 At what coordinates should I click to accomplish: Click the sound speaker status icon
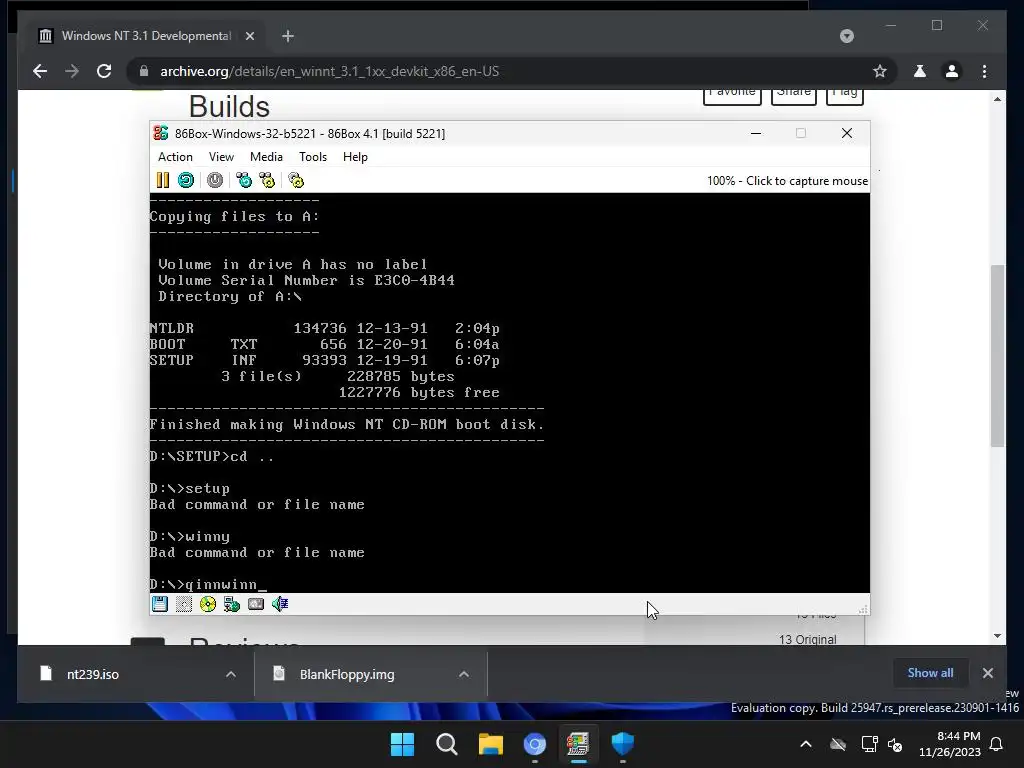(x=280, y=604)
